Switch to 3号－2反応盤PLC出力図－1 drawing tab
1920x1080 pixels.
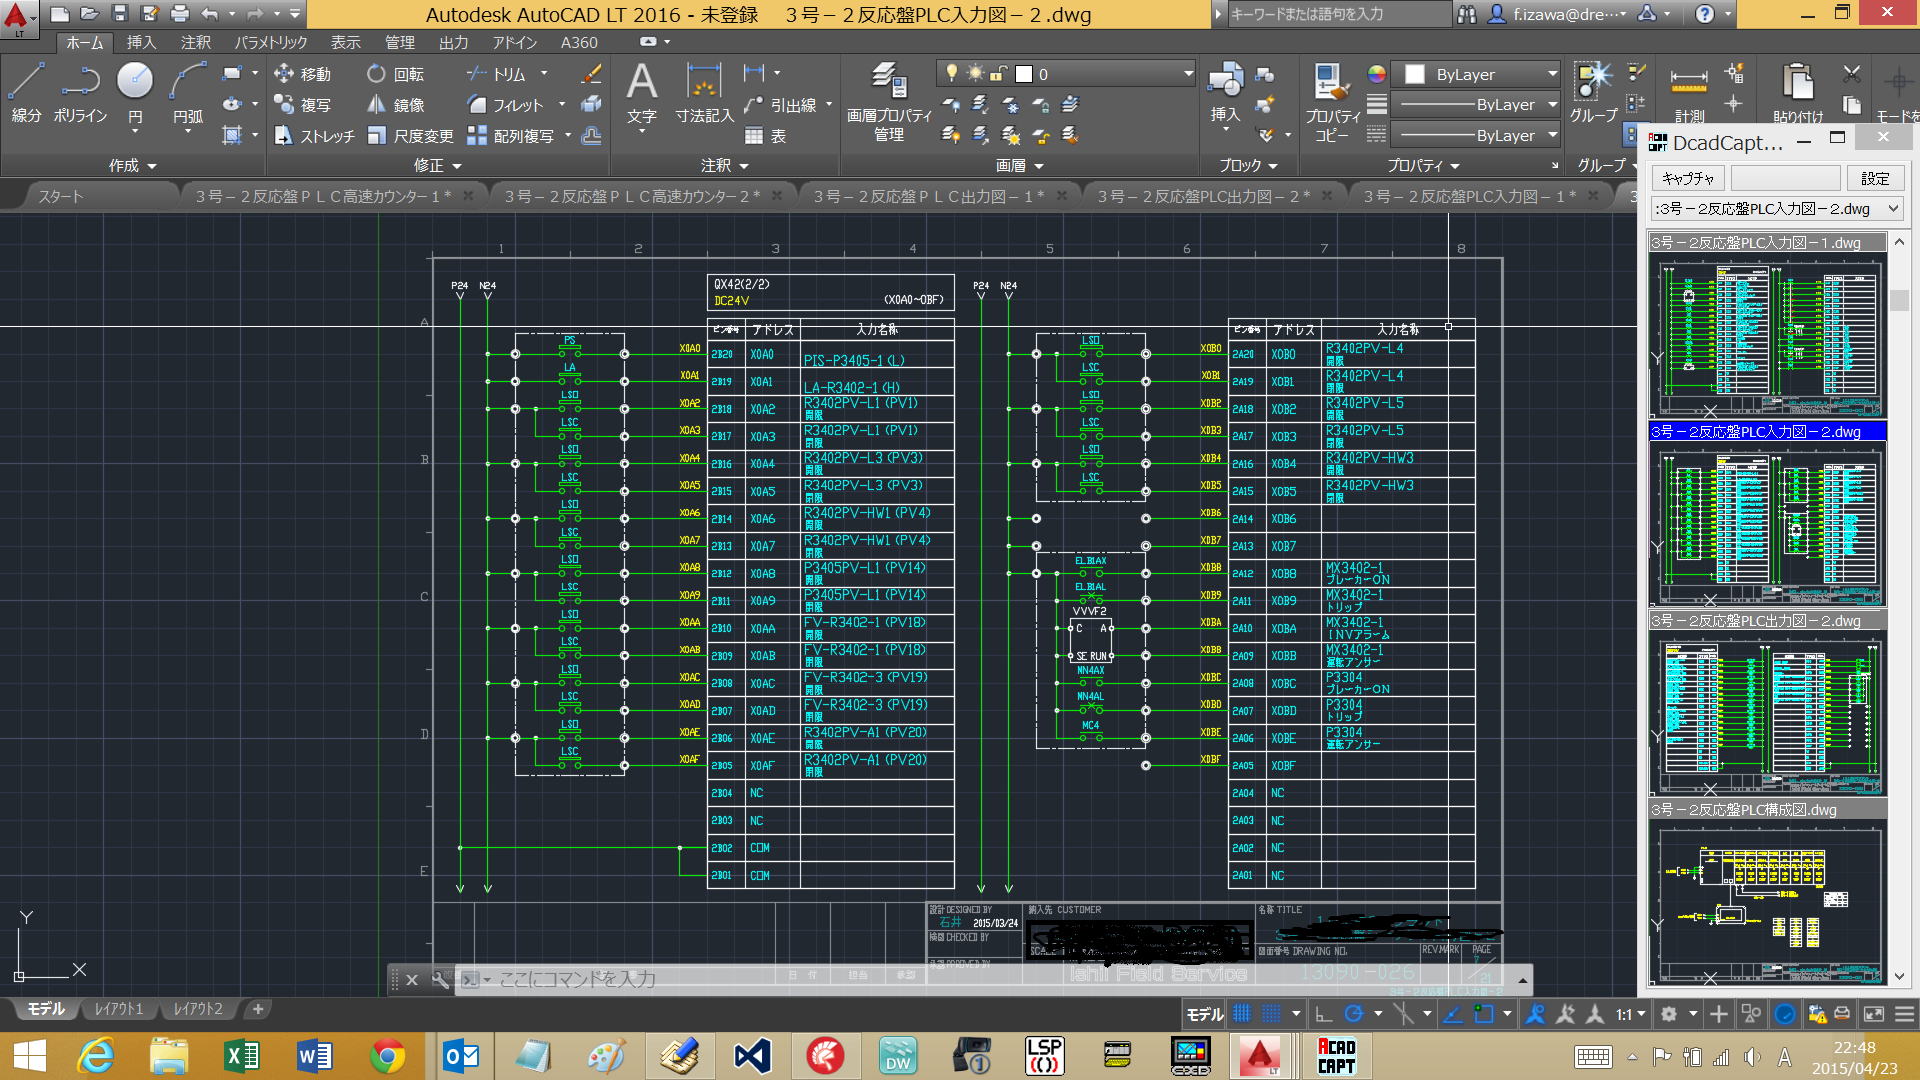pos(928,196)
